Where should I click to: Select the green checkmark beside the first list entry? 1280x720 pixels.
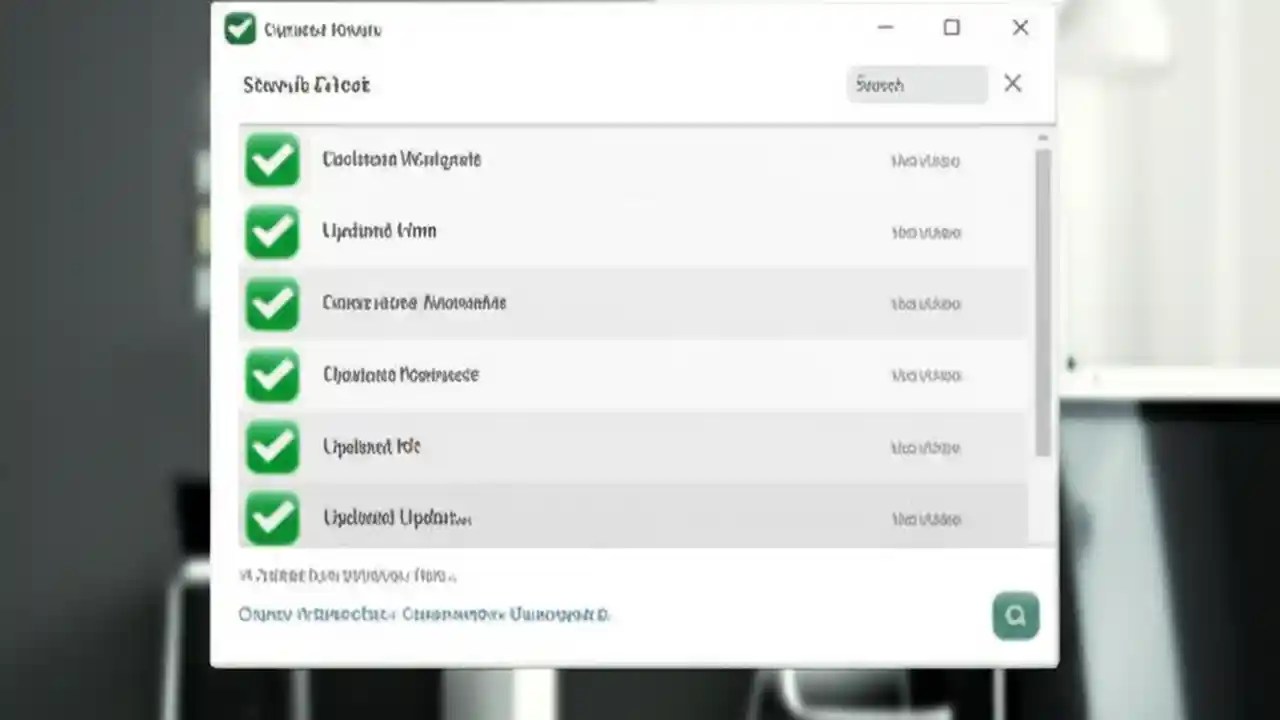pos(272,160)
